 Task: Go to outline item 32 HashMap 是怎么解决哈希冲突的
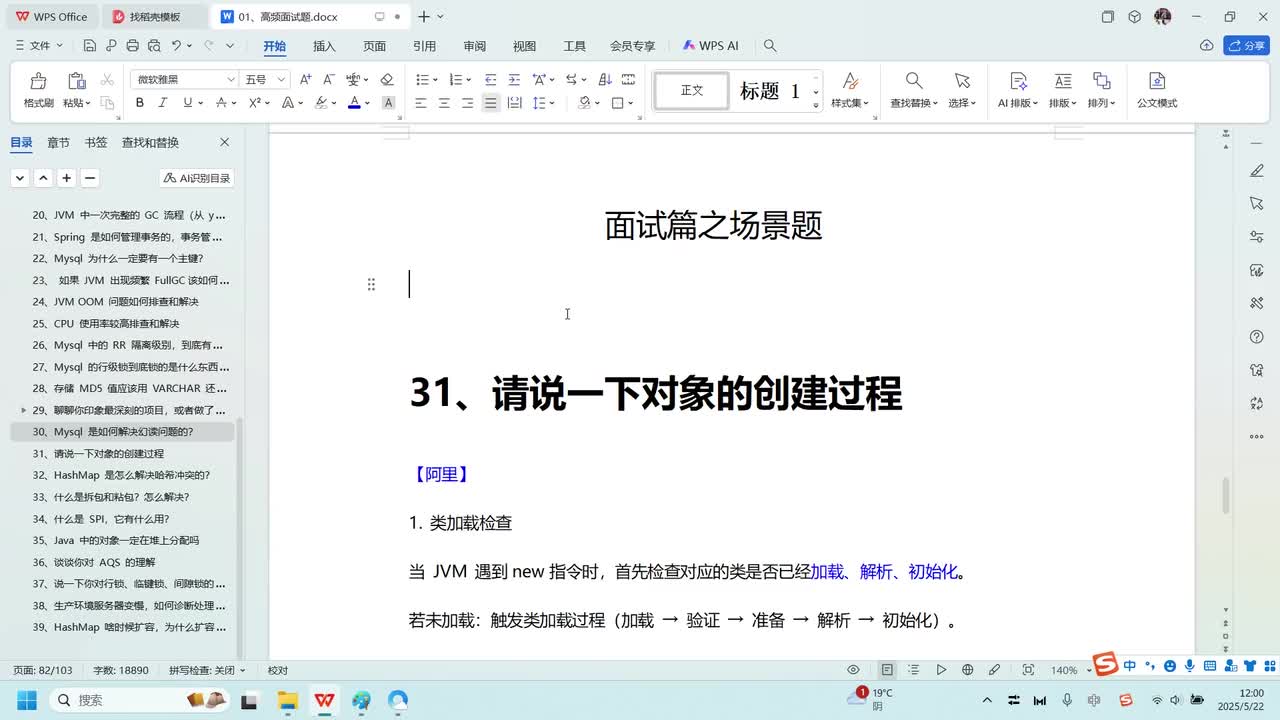(122, 475)
